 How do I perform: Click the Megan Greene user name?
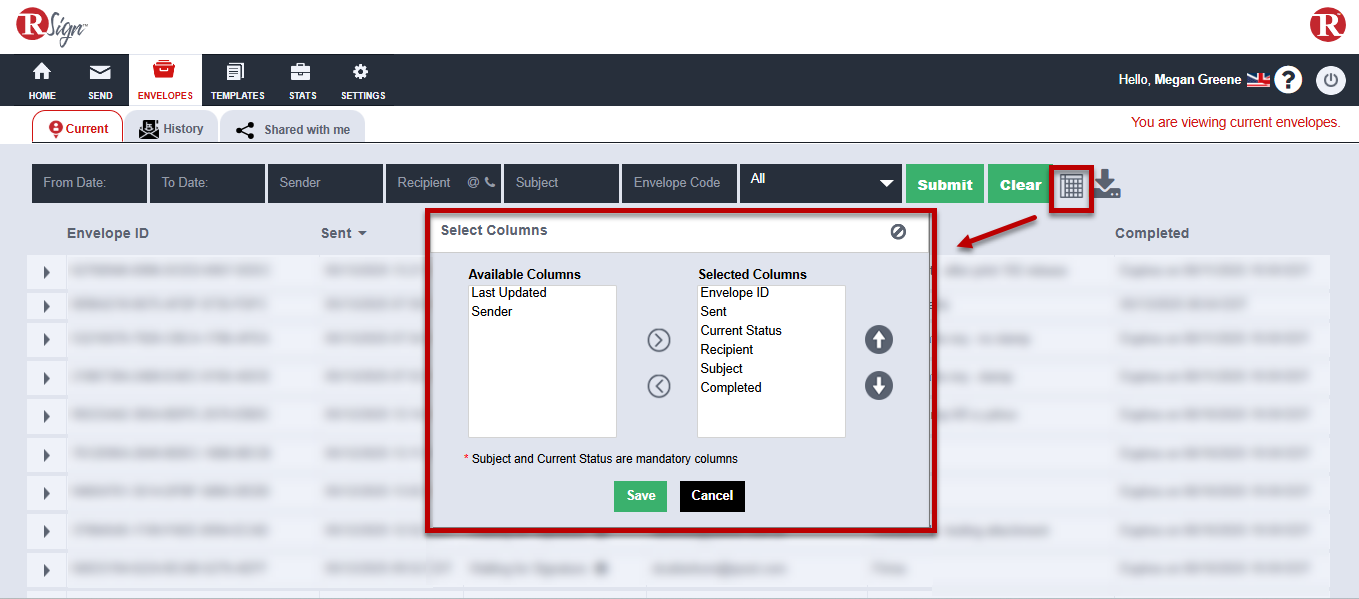tap(1197, 80)
